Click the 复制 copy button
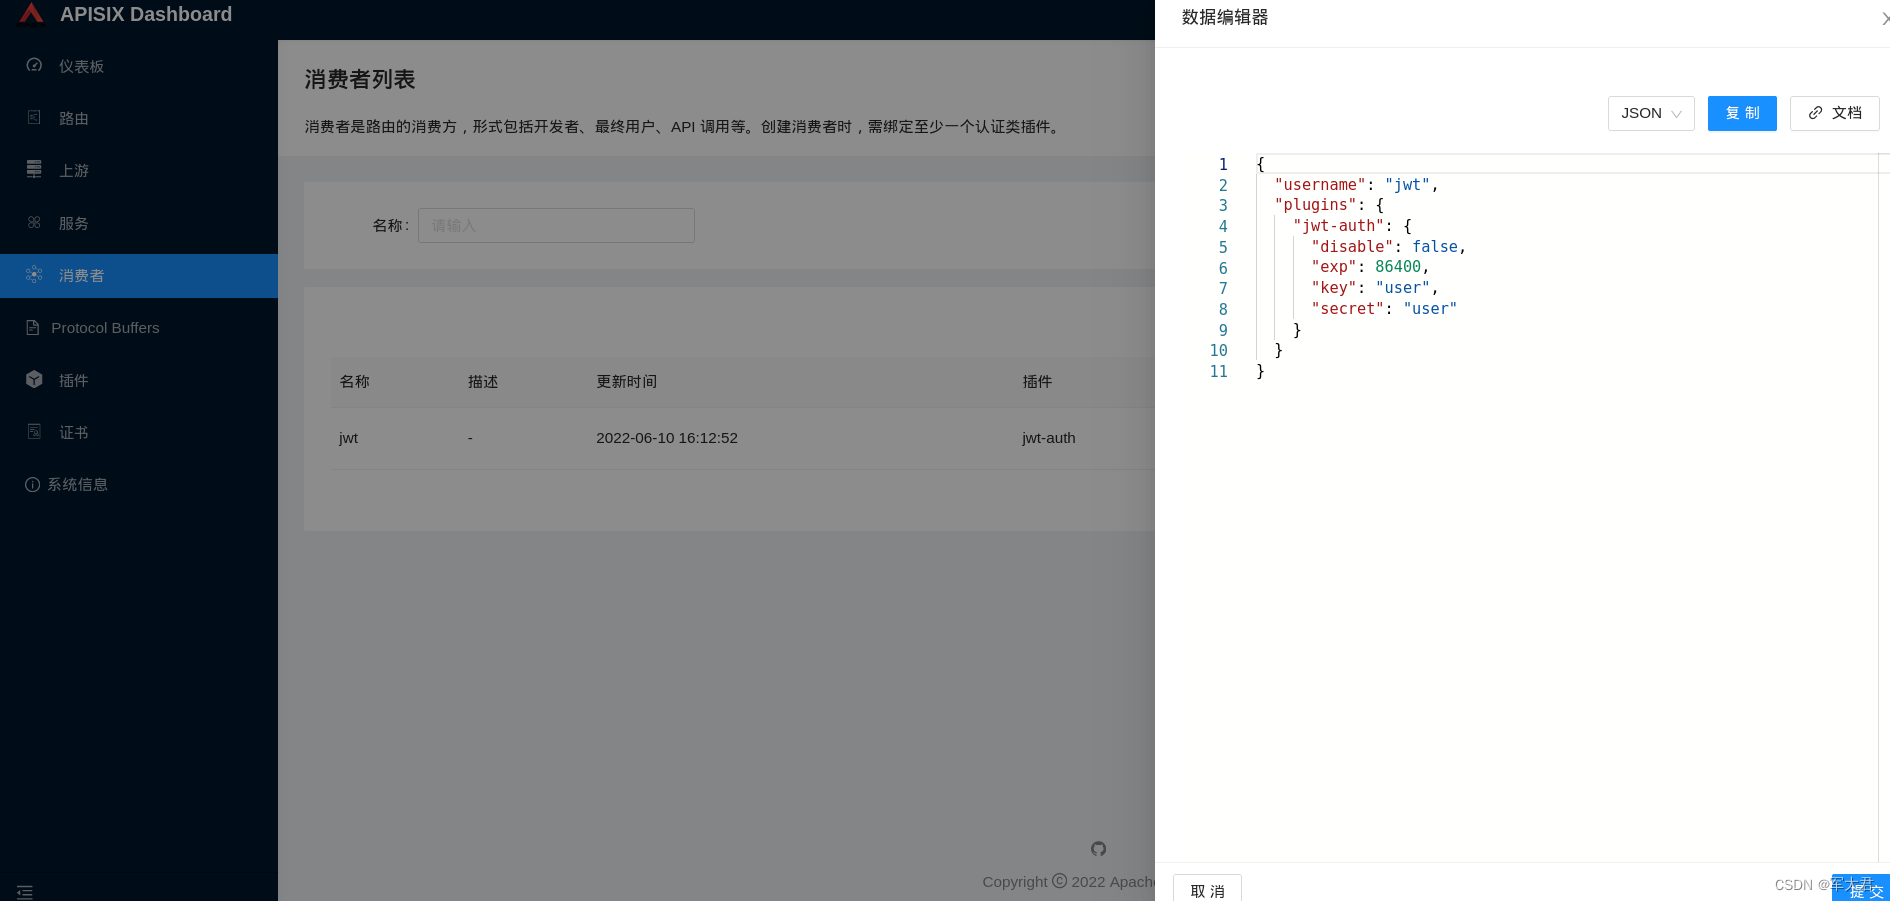The width and height of the screenshot is (1890, 901). click(1742, 113)
